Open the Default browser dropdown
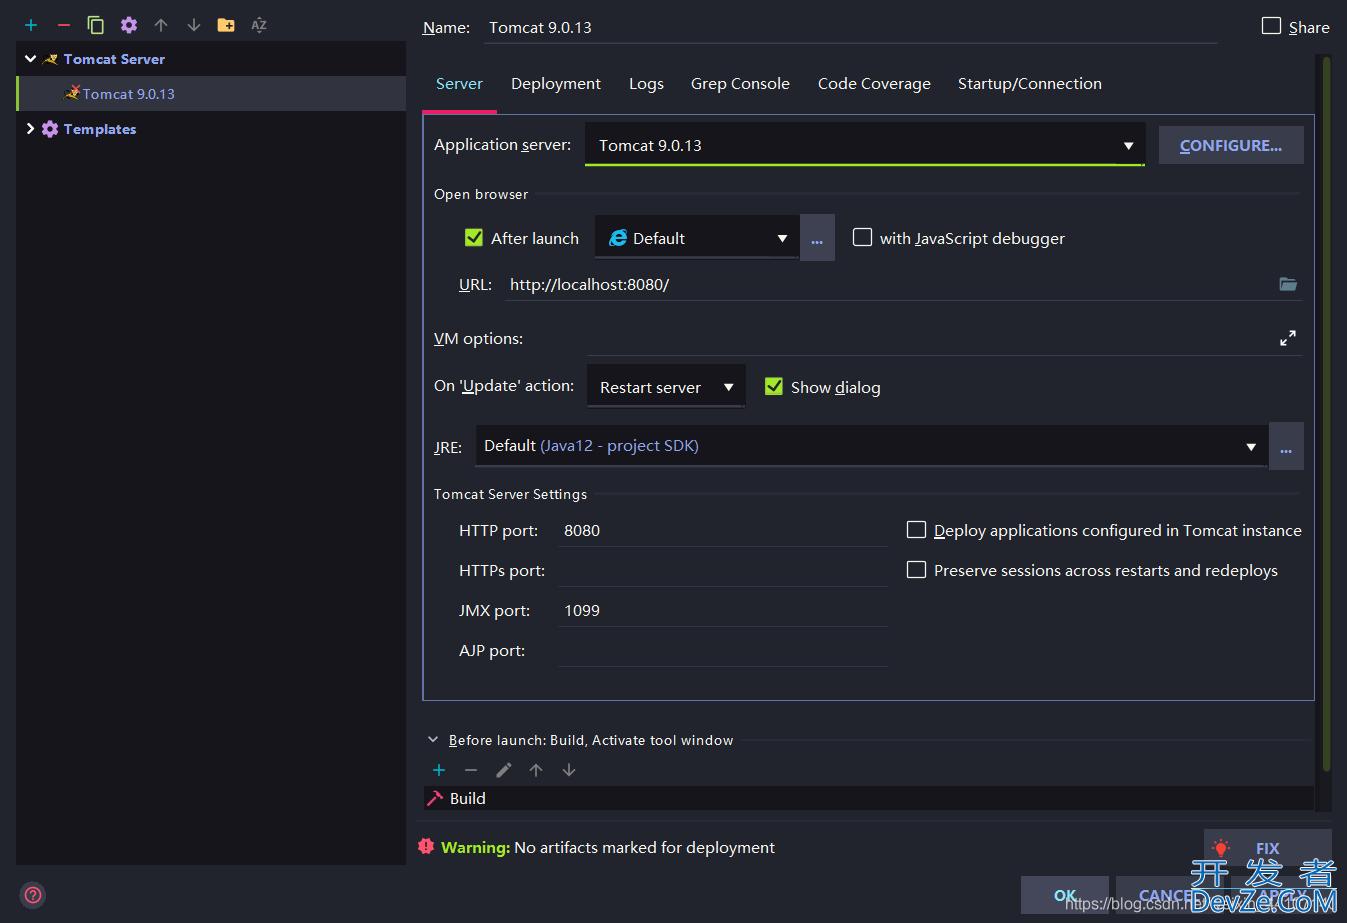 (697, 238)
